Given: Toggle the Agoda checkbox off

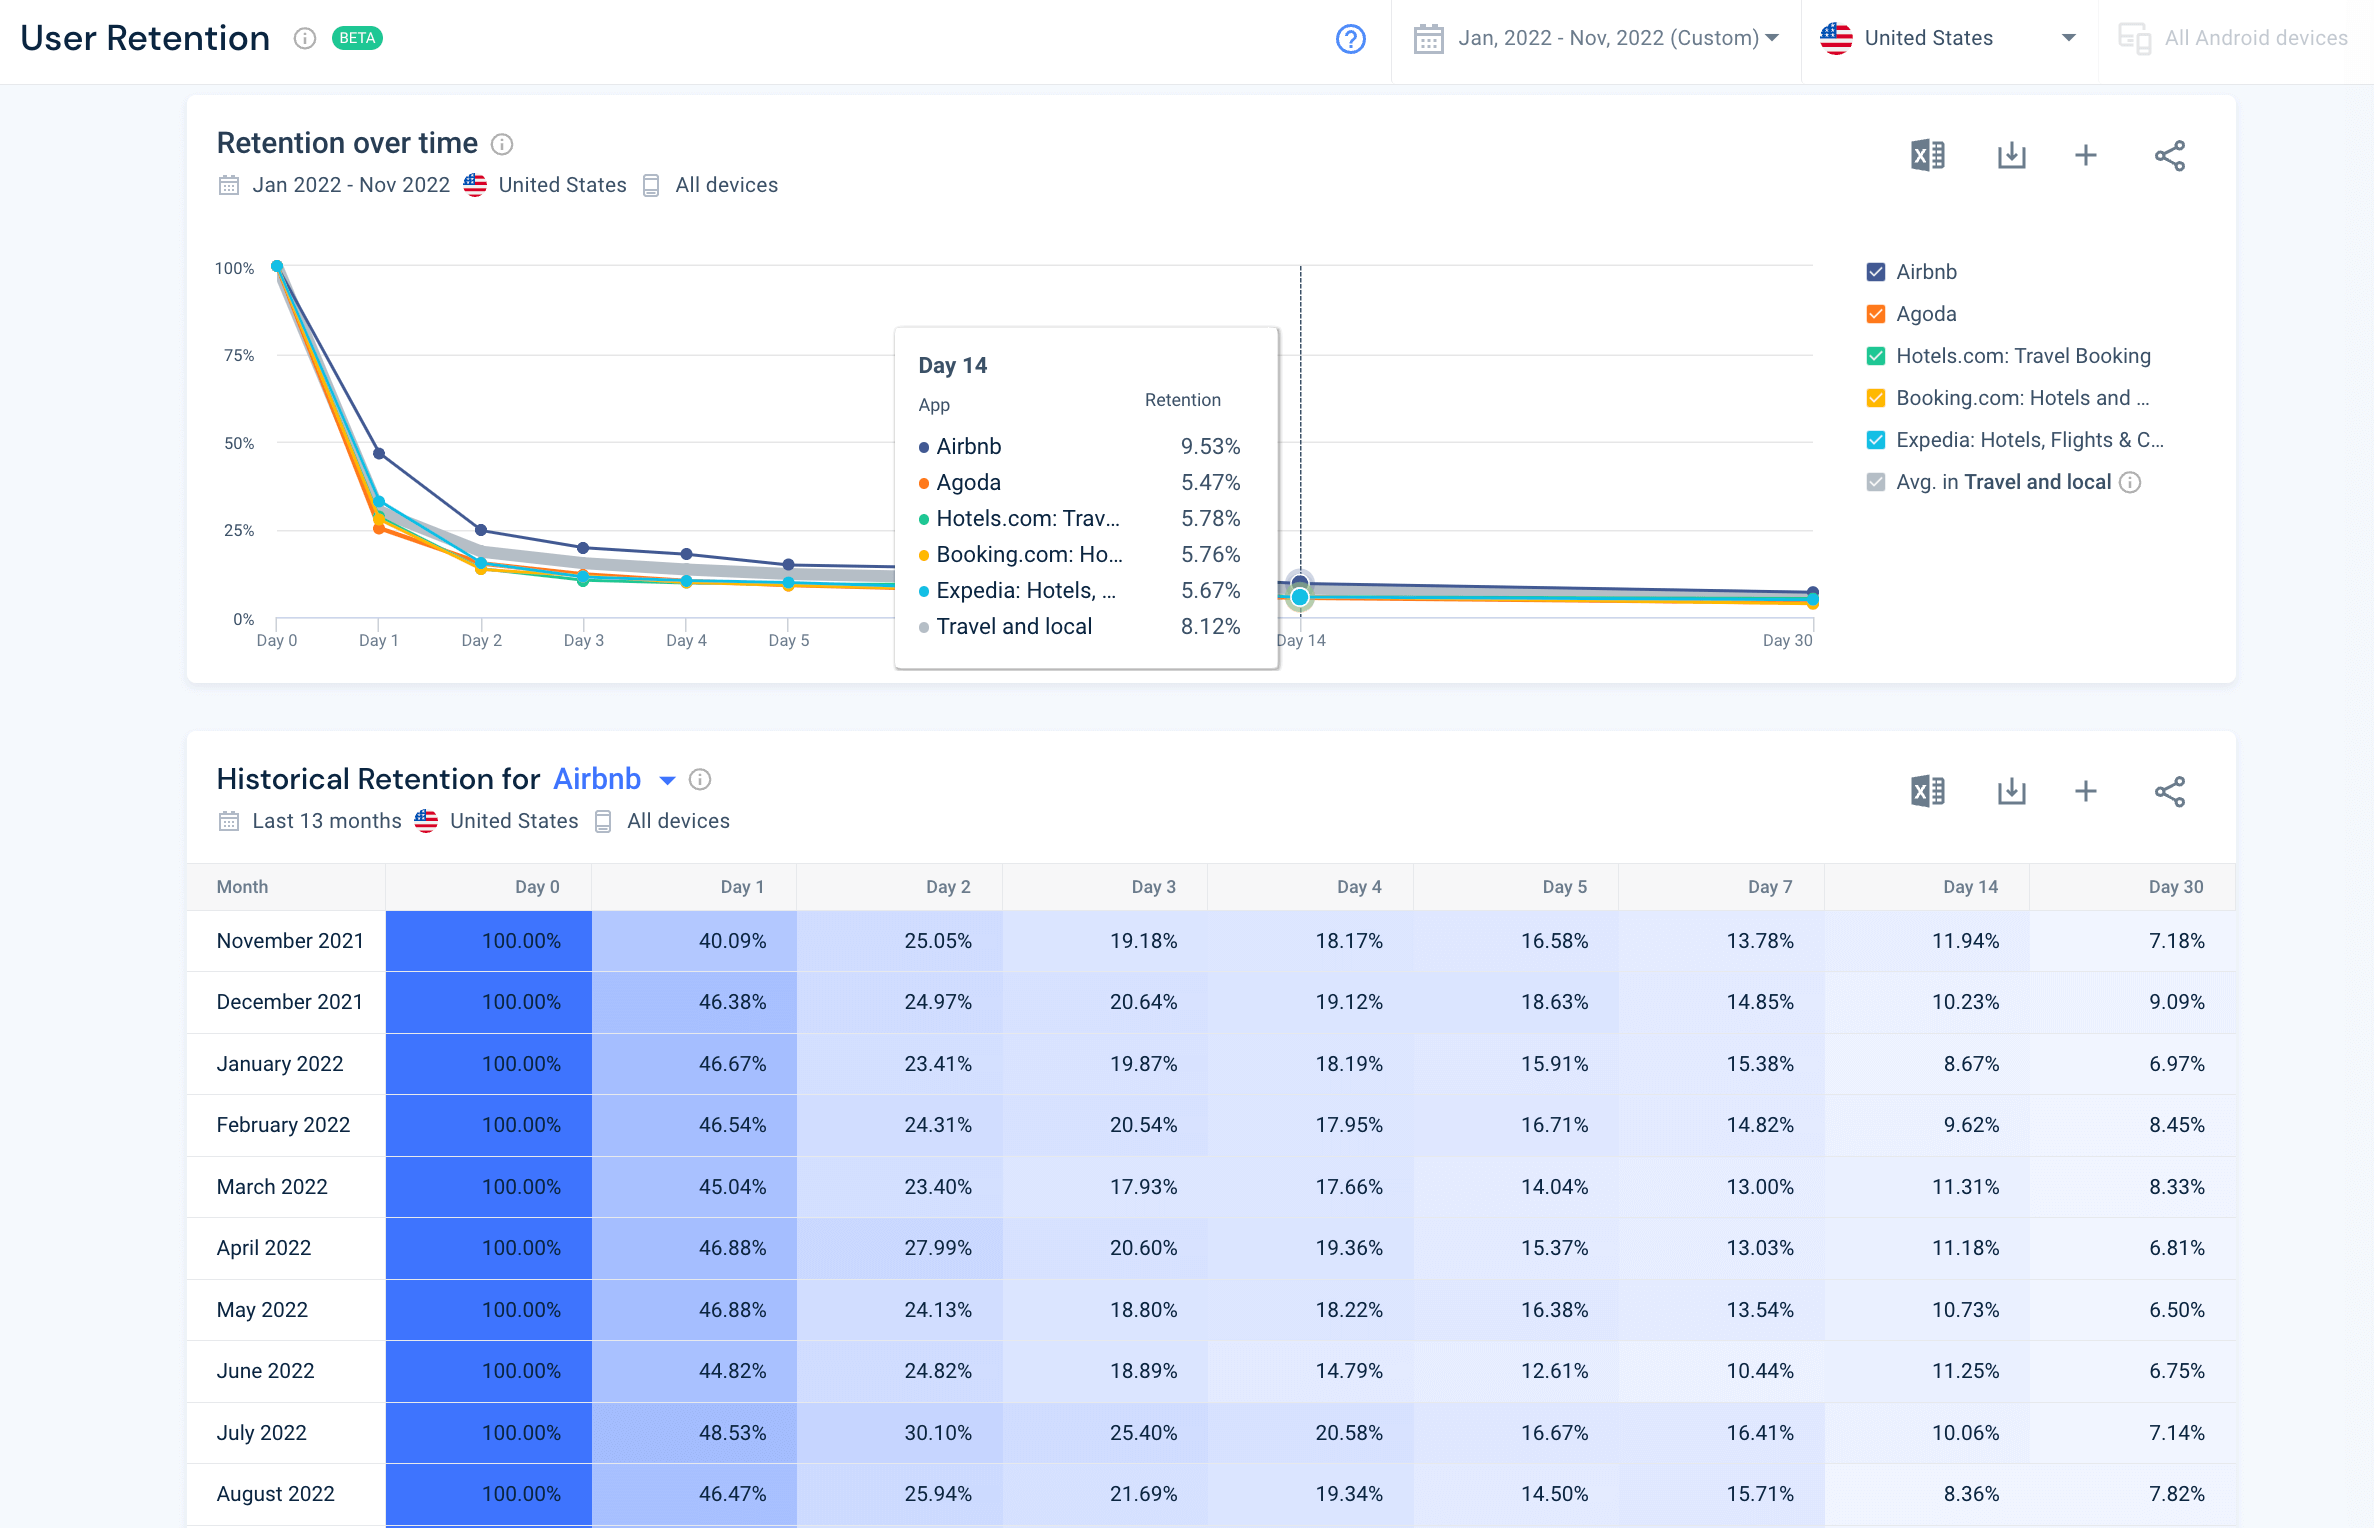Looking at the screenshot, I should coord(1874,313).
